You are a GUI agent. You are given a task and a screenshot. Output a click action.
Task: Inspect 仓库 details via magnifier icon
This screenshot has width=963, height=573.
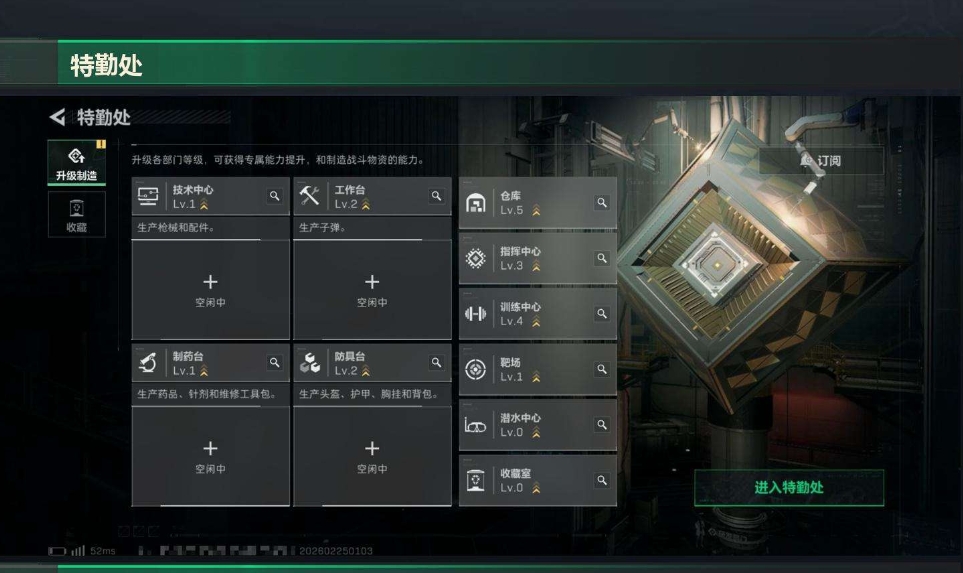click(602, 203)
